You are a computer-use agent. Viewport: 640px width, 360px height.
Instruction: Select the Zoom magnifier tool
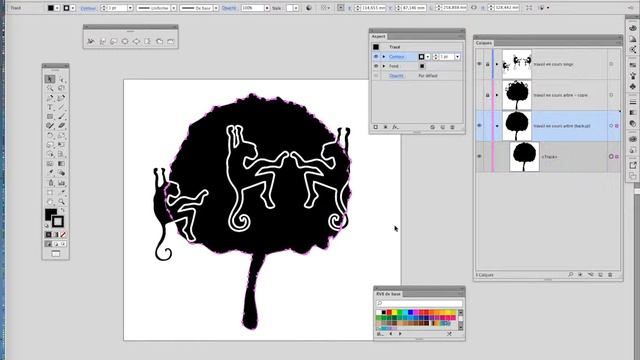[61, 202]
